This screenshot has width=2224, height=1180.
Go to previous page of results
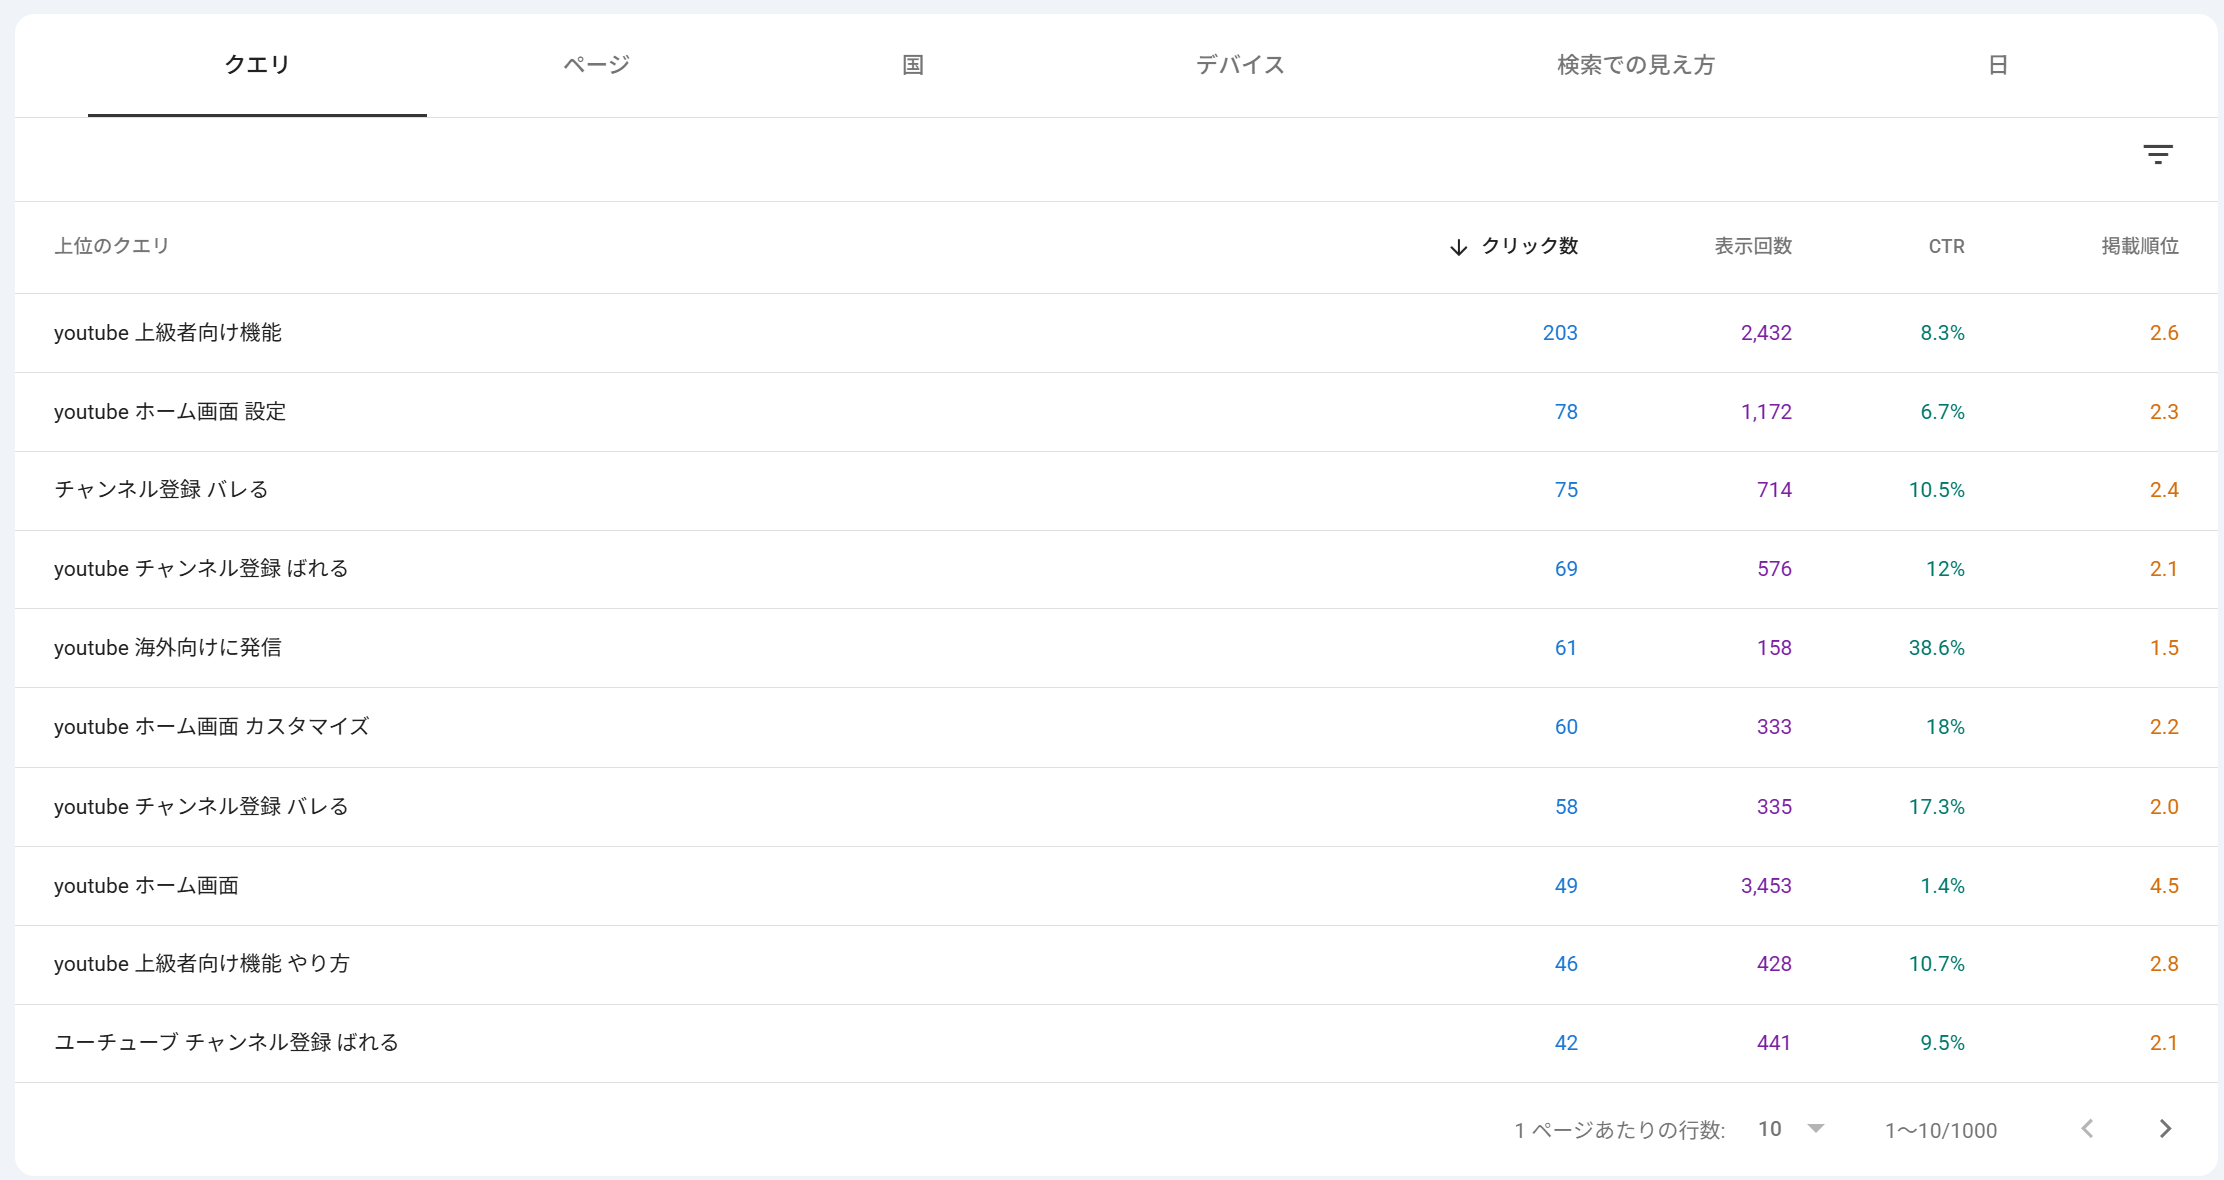(x=2087, y=1129)
